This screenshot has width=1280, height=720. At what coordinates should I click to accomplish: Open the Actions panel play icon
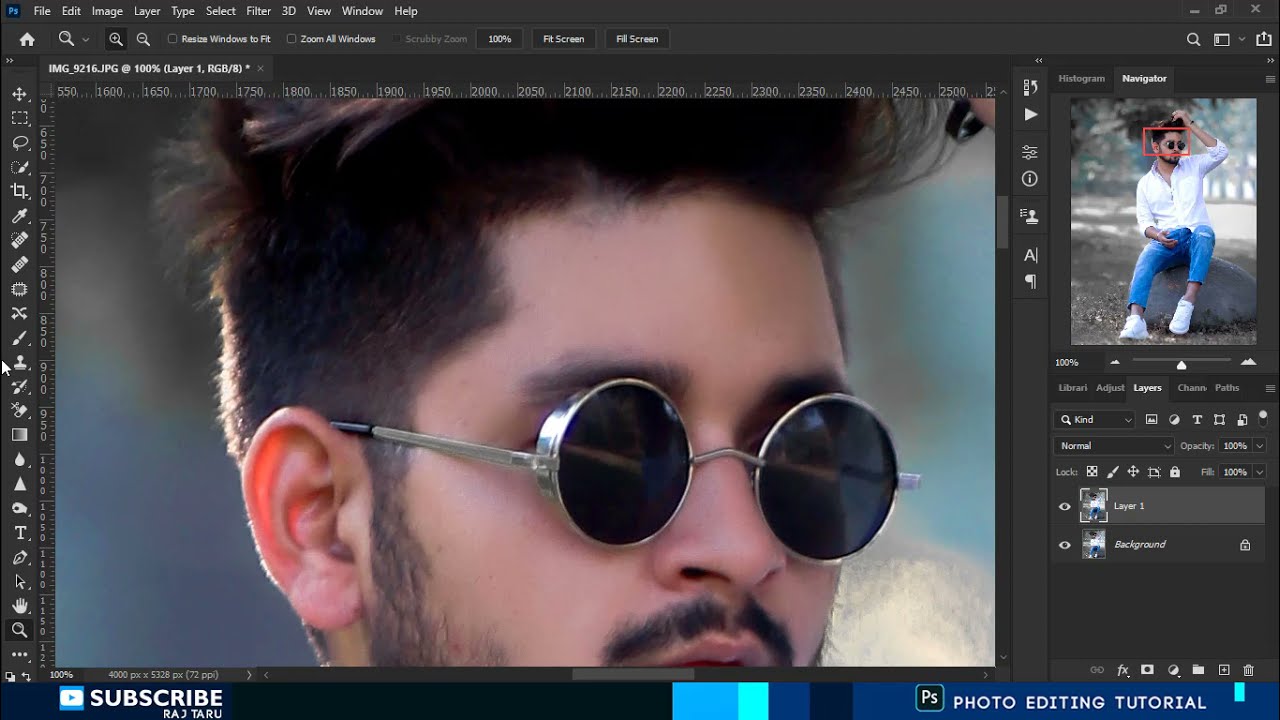point(1030,115)
